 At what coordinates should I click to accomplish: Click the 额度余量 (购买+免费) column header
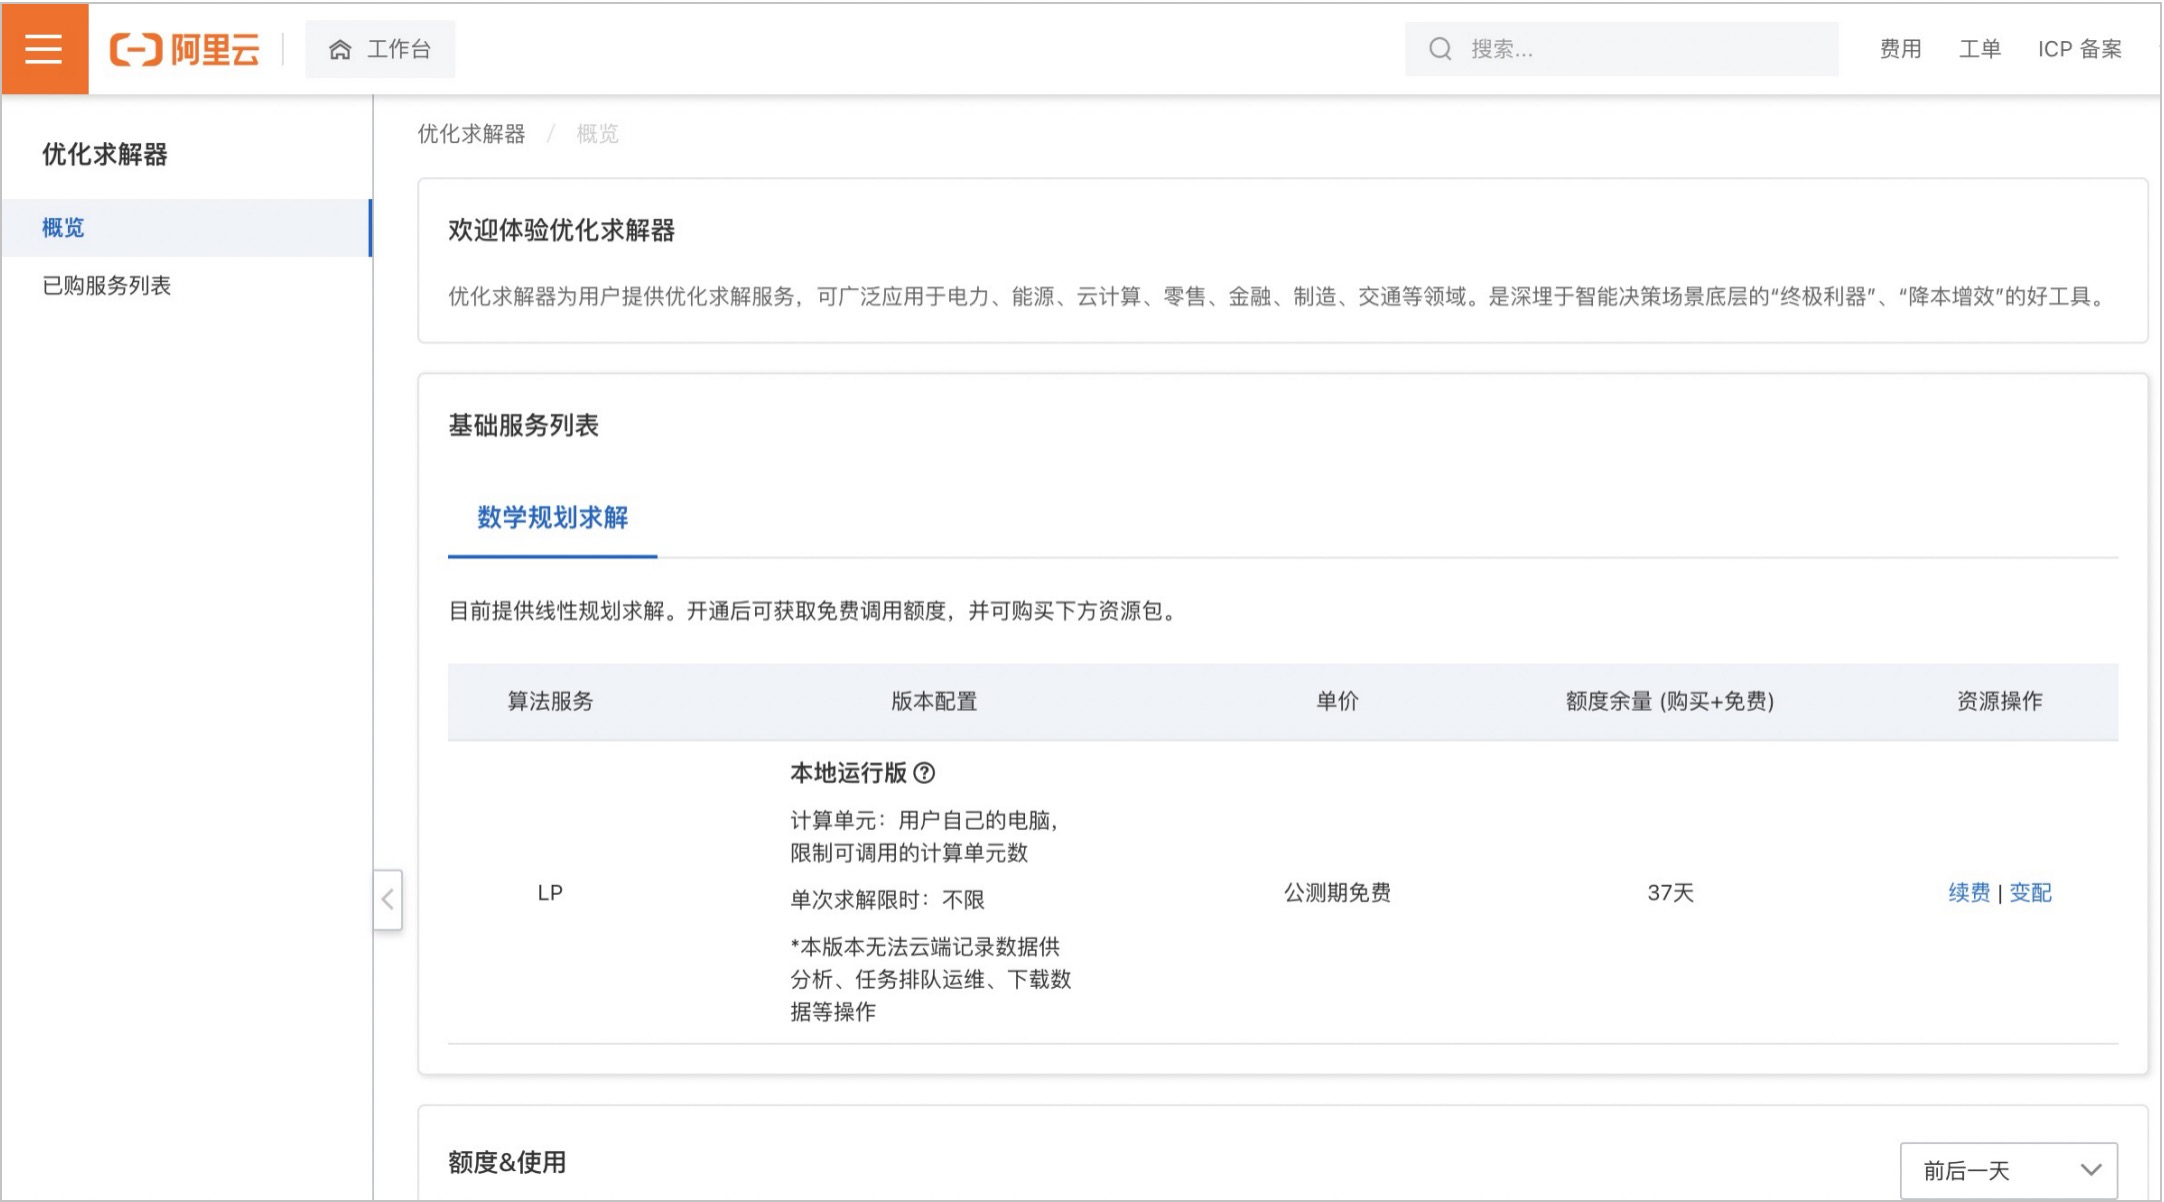click(x=1670, y=702)
